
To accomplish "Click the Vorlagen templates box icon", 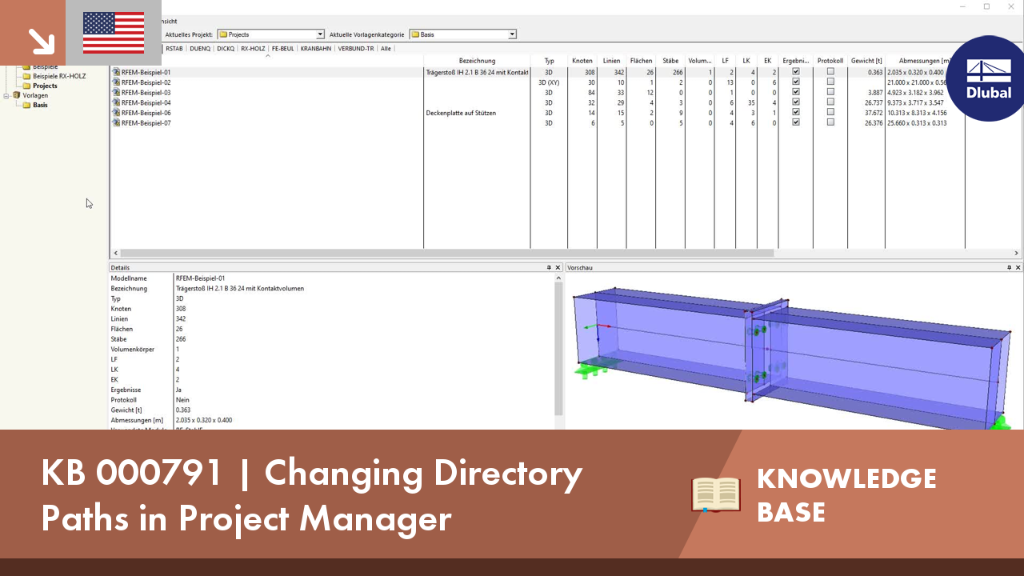I will (x=17, y=95).
